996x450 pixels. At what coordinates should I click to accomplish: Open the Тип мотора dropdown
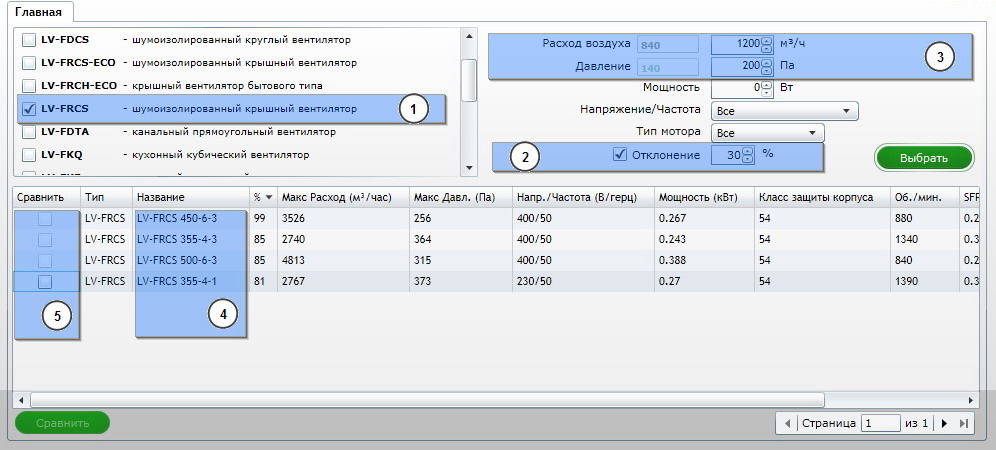(x=767, y=132)
